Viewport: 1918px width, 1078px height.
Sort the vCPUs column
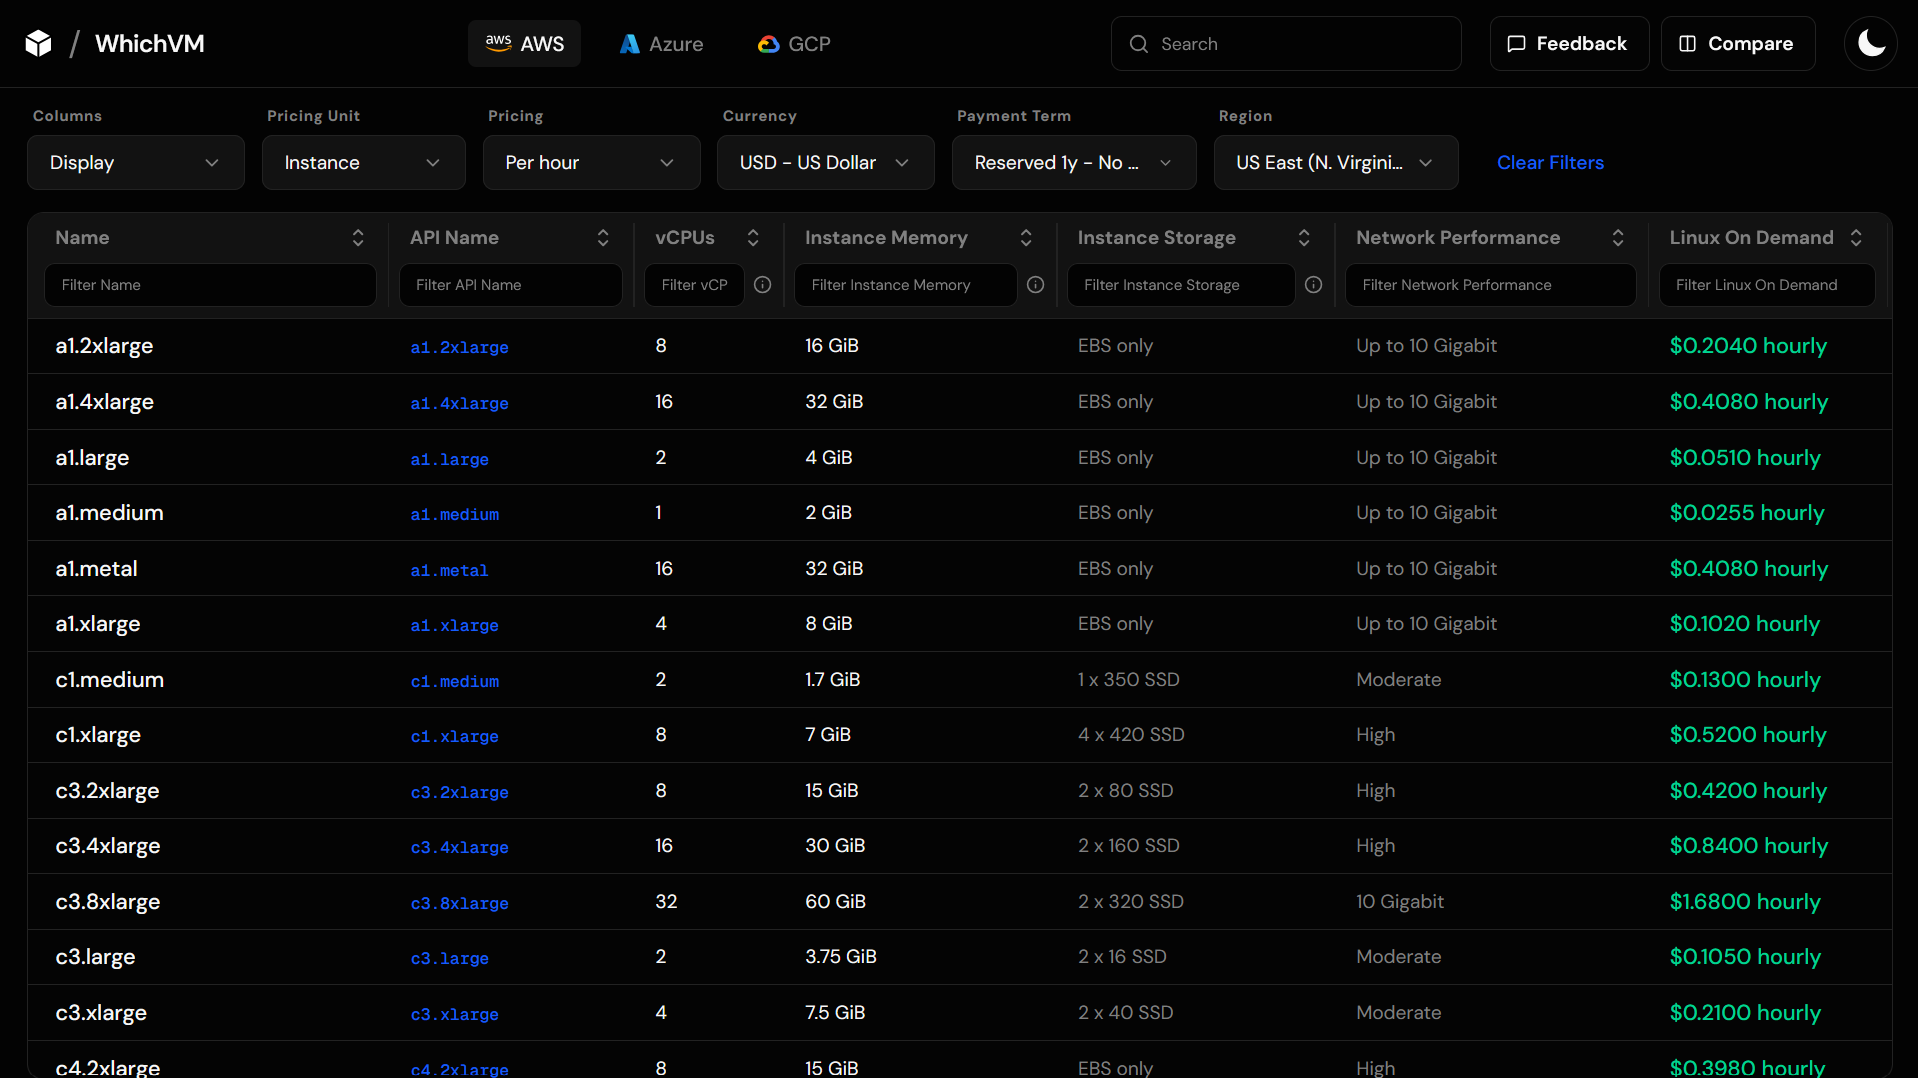(753, 237)
